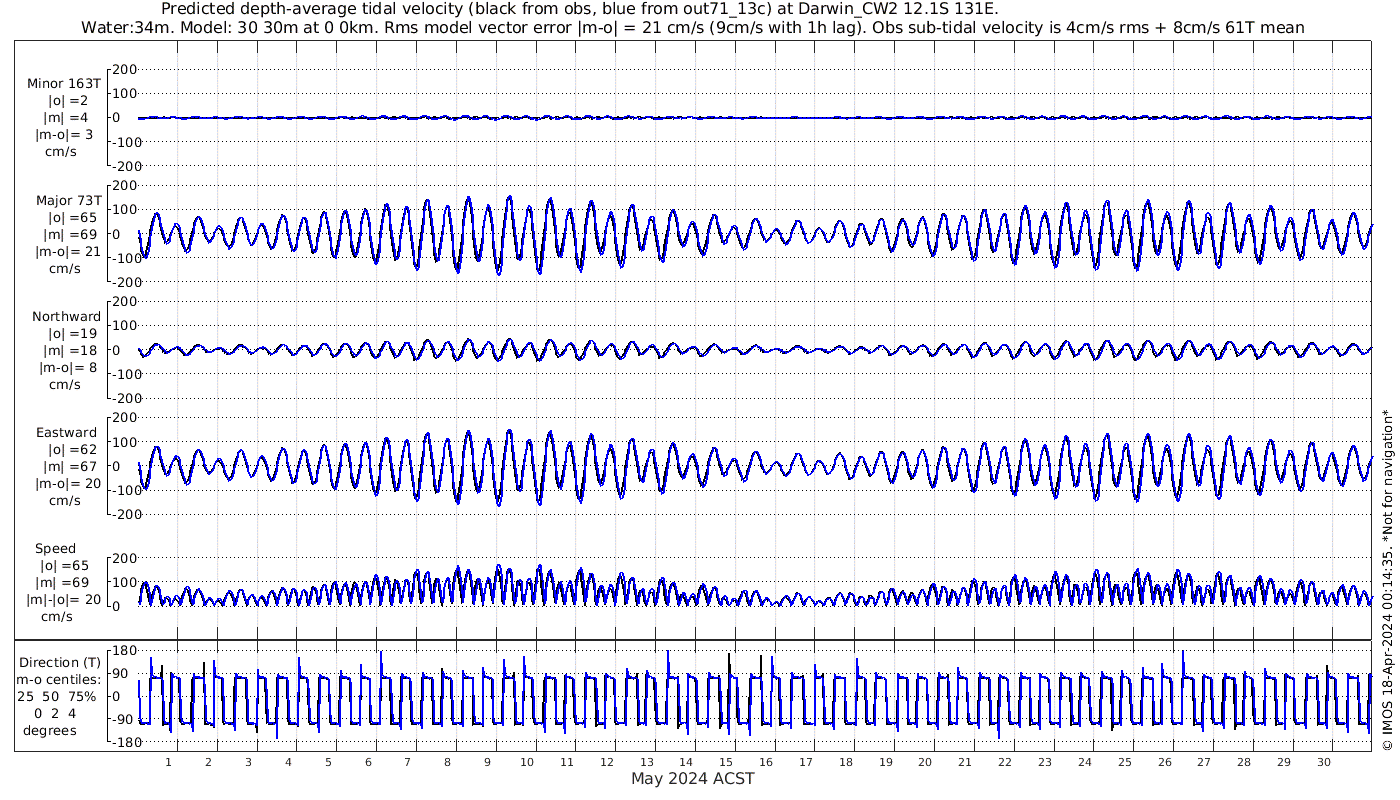Click day '9' on the date axis
The width and height of the screenshot is (1400, 800).
pos(487,762)
